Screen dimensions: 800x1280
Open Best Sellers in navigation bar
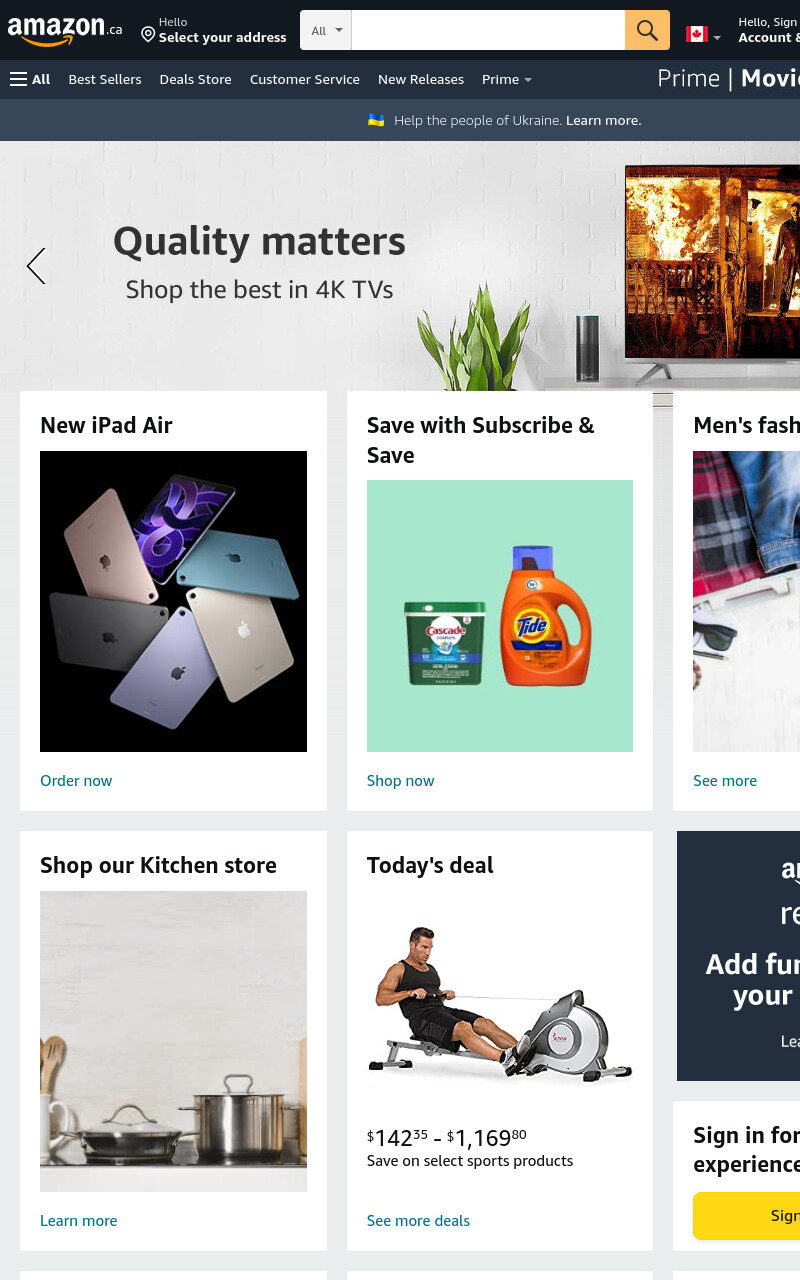[105, 79]
